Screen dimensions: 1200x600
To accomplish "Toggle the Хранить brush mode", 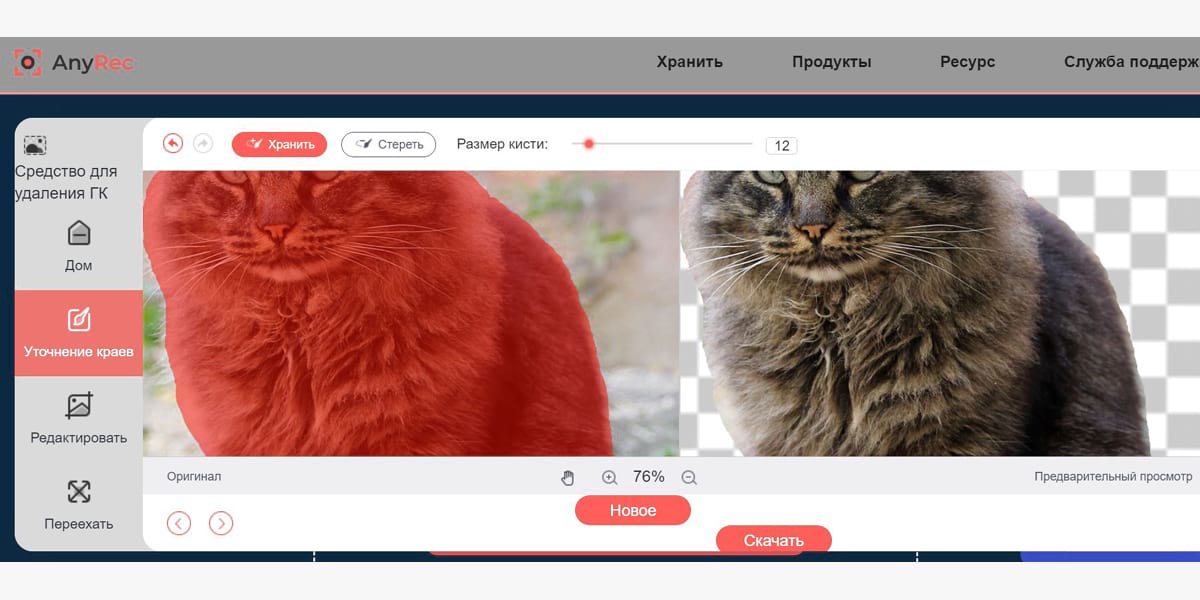I will [280, 144].
